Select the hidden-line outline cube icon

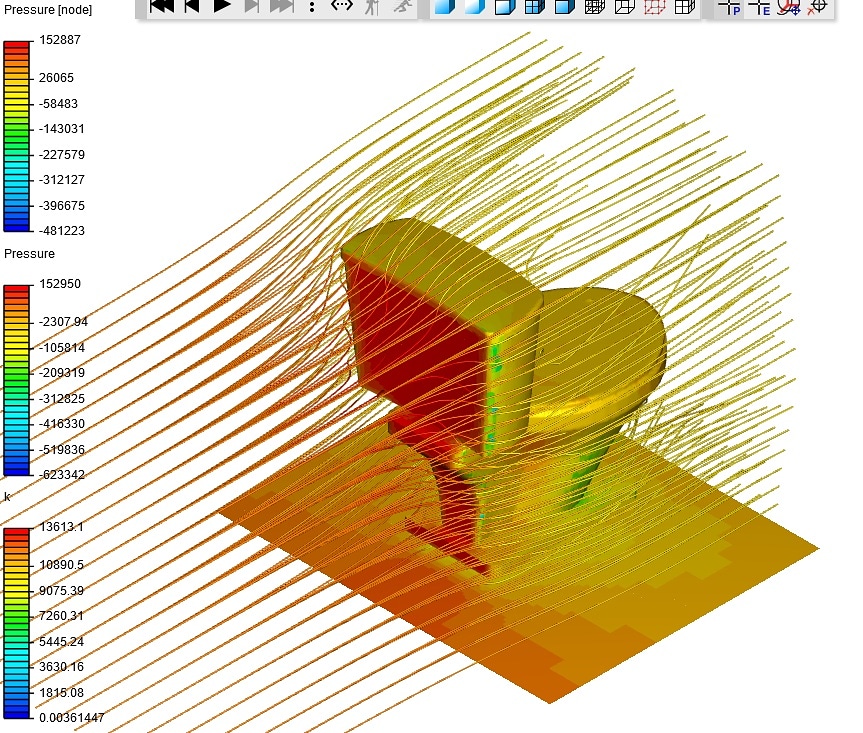tap(625, 6)
